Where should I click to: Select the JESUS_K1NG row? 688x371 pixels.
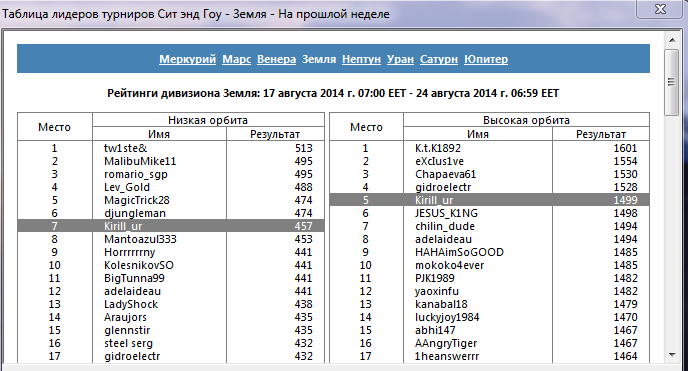pos(489,213)
